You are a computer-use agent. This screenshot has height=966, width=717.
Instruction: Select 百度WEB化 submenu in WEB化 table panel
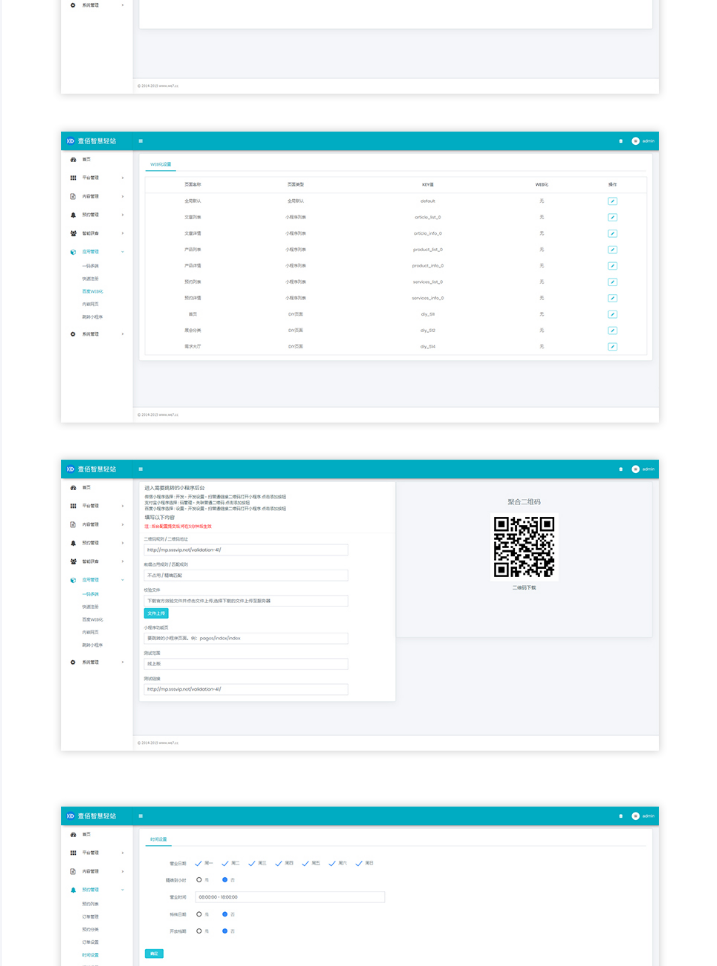pyautogui.click(x=92, y=291)
